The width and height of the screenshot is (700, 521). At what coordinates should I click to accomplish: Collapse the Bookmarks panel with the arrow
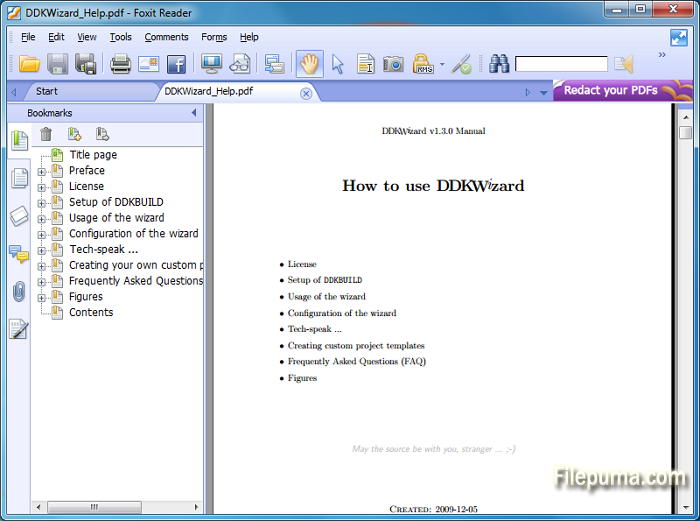pyautogui.click(x=194, y=113)
